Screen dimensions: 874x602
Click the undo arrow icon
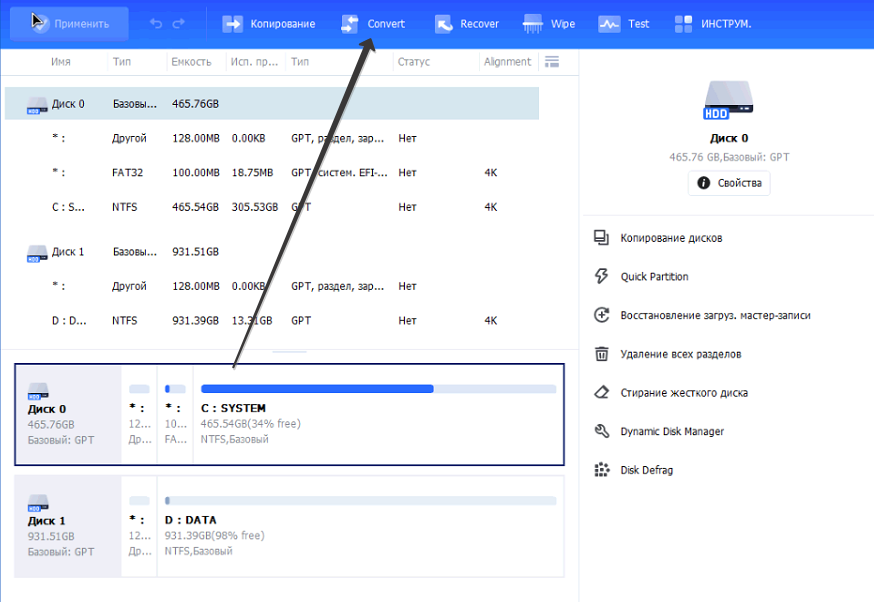pos(156,23)
